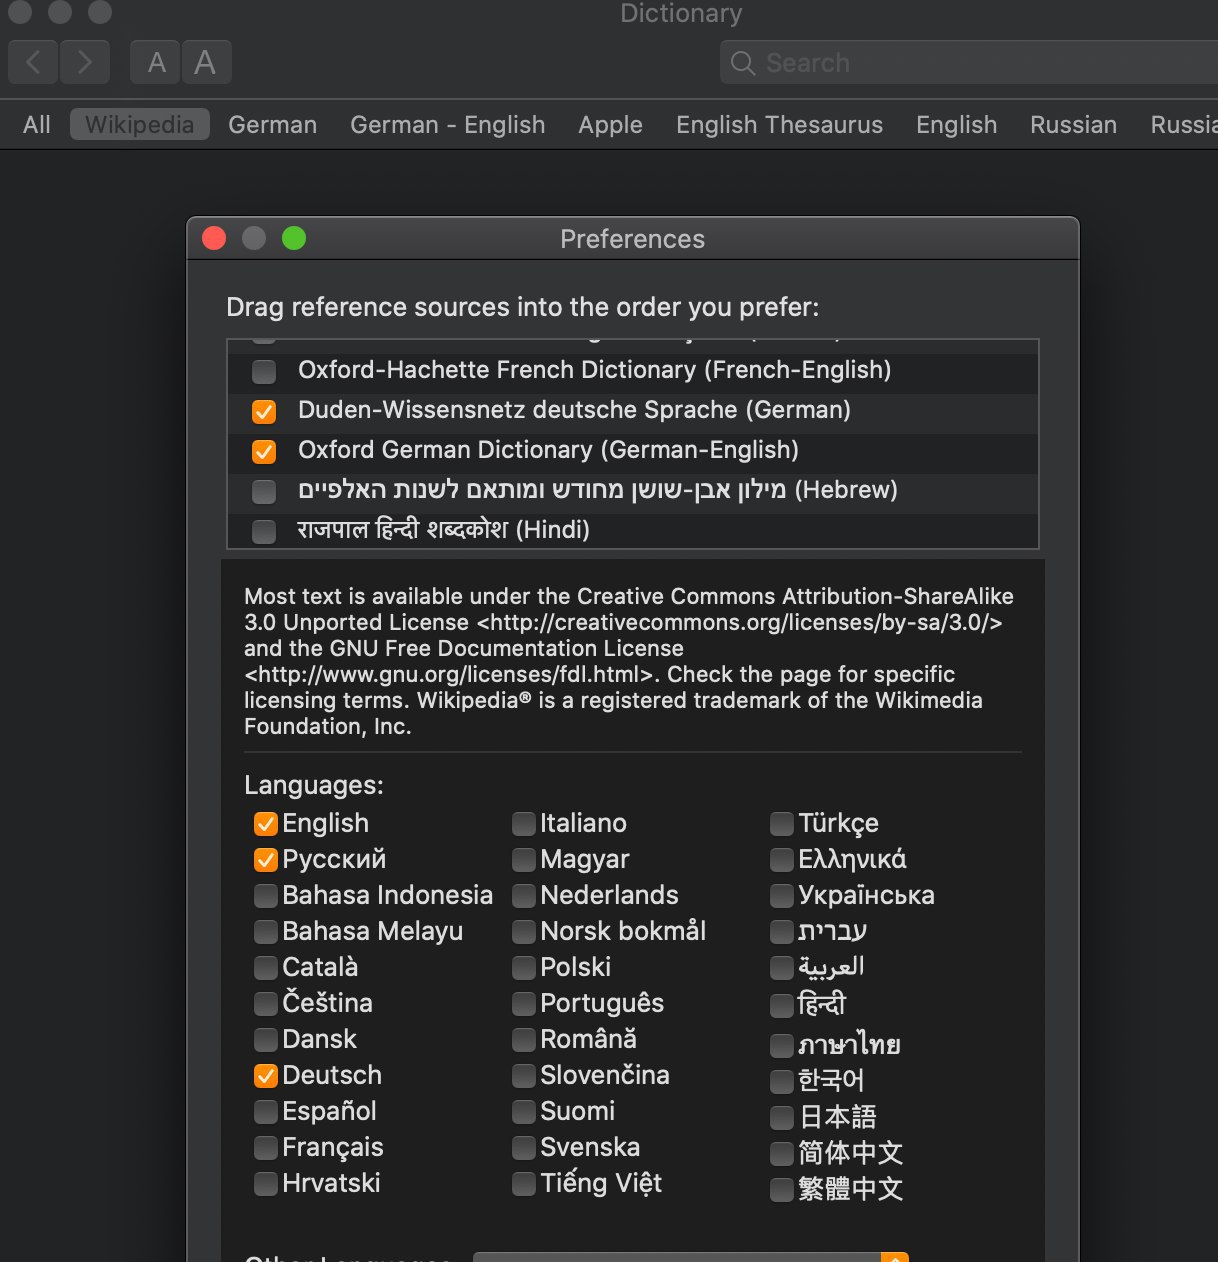Select Duden-Wissensnetz deutsche Sprache row text
The width and height of the screenshot is (1218, 1262).
click(574, 410)
